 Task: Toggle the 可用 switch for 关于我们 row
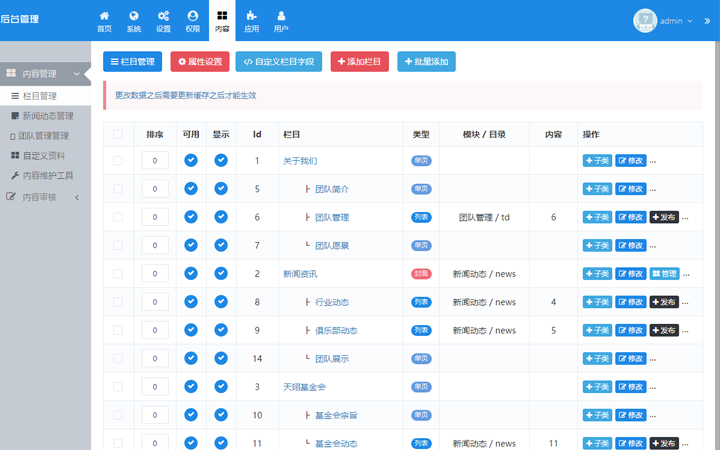click(191, 160)
